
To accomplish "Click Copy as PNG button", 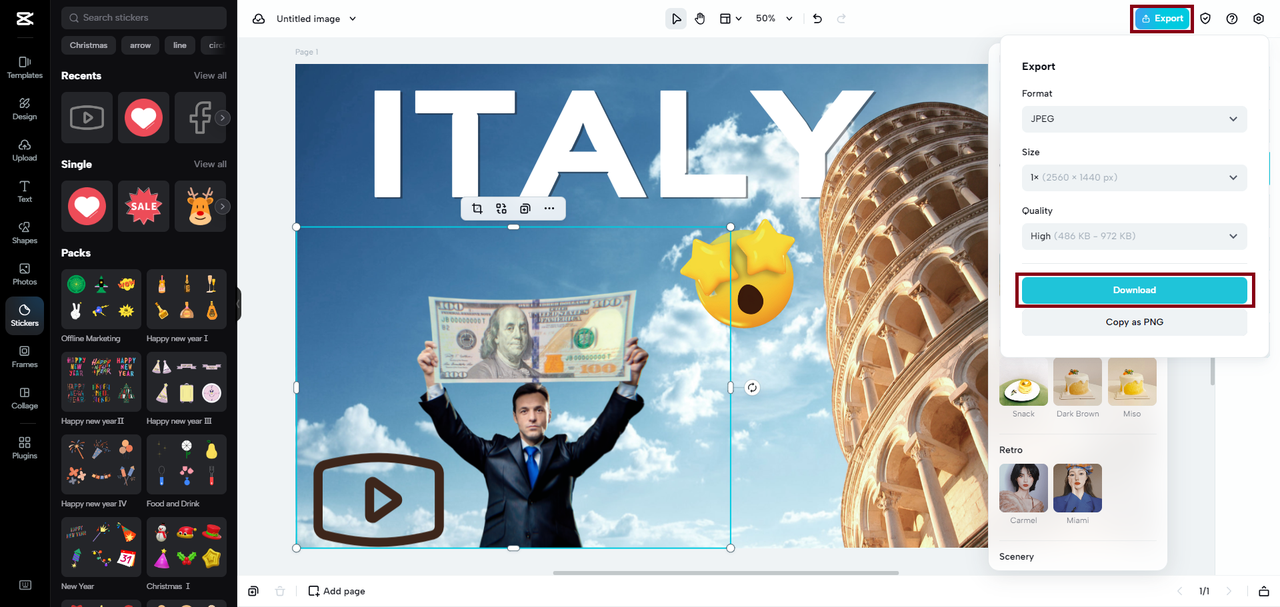I will pos(1134,322).
